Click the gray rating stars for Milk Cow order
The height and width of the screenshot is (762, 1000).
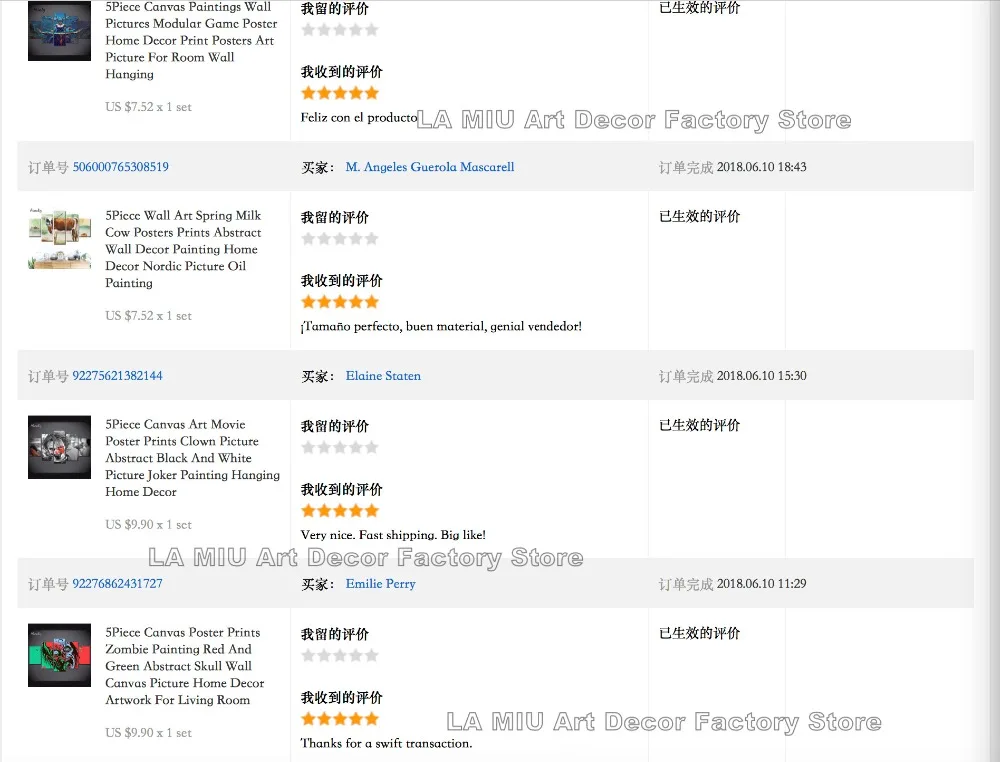point(340,239)
